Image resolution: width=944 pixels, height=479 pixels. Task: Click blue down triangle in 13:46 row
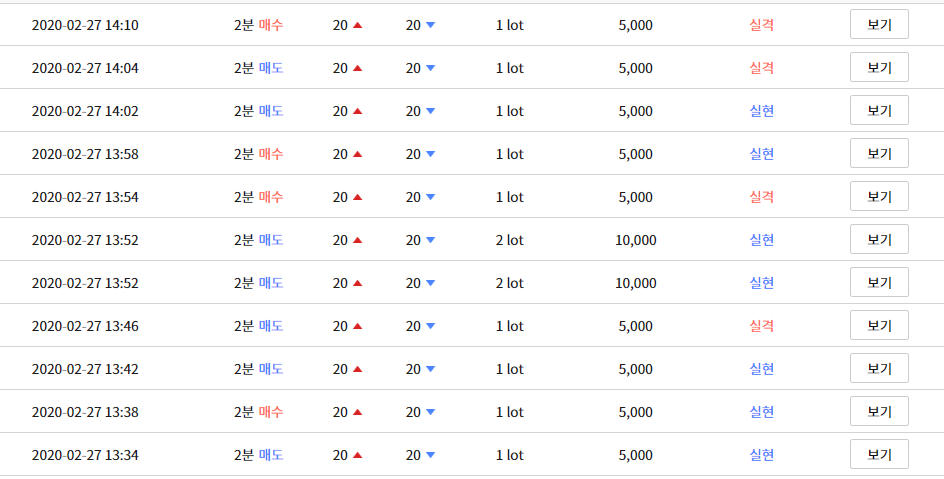click(x=430, y=326)
